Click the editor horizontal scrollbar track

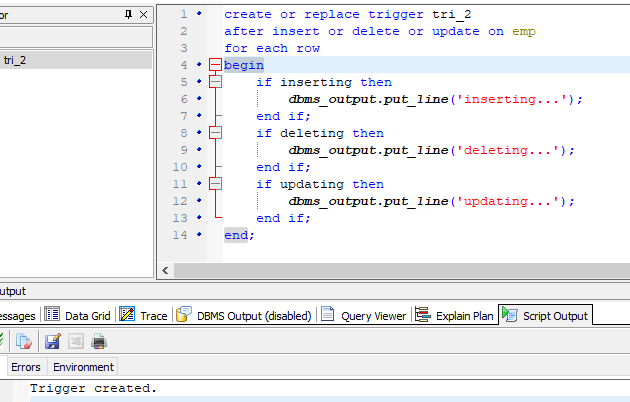[402, 270]
